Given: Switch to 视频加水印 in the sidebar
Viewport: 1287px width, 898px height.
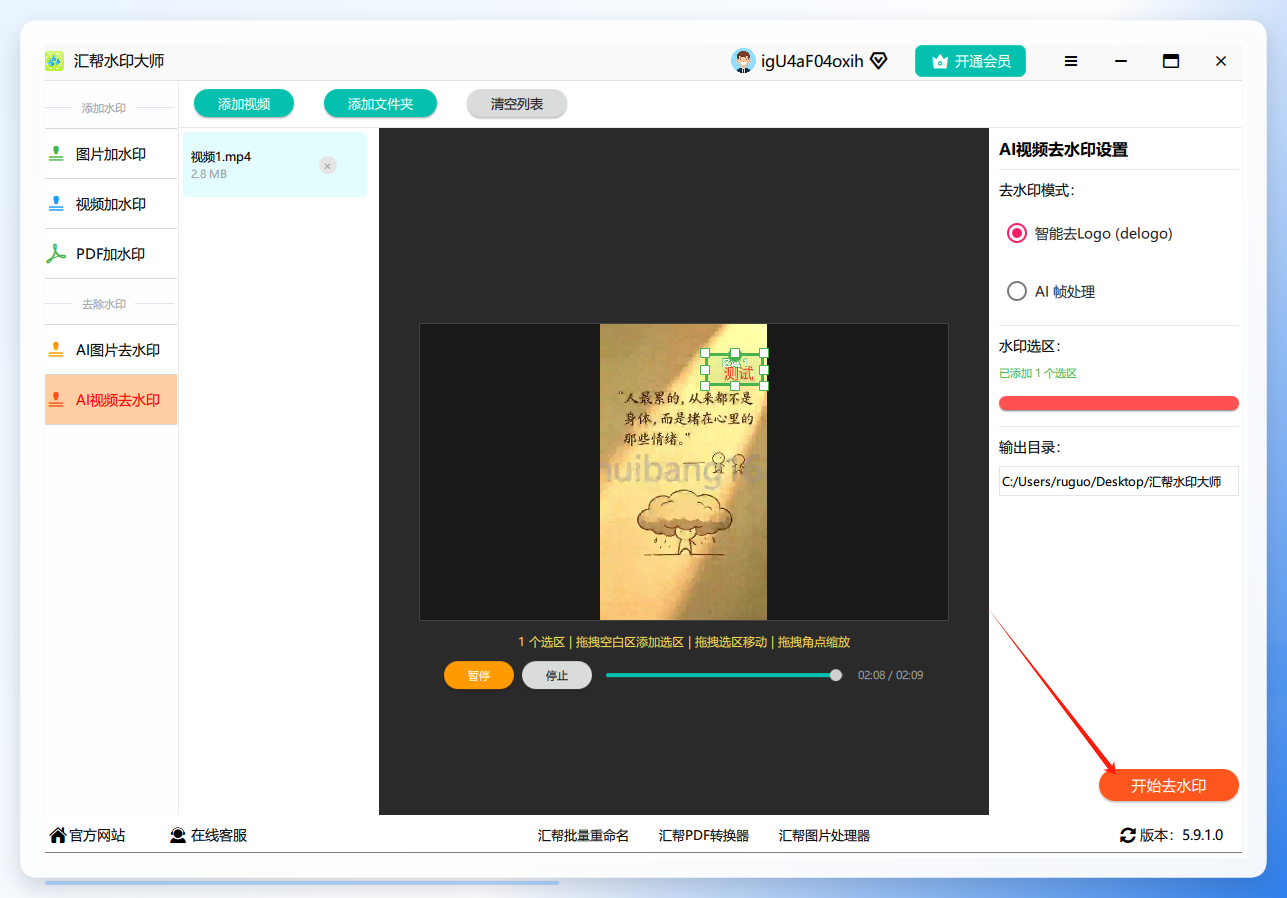Looking at the screenshot, I should 111,204.
